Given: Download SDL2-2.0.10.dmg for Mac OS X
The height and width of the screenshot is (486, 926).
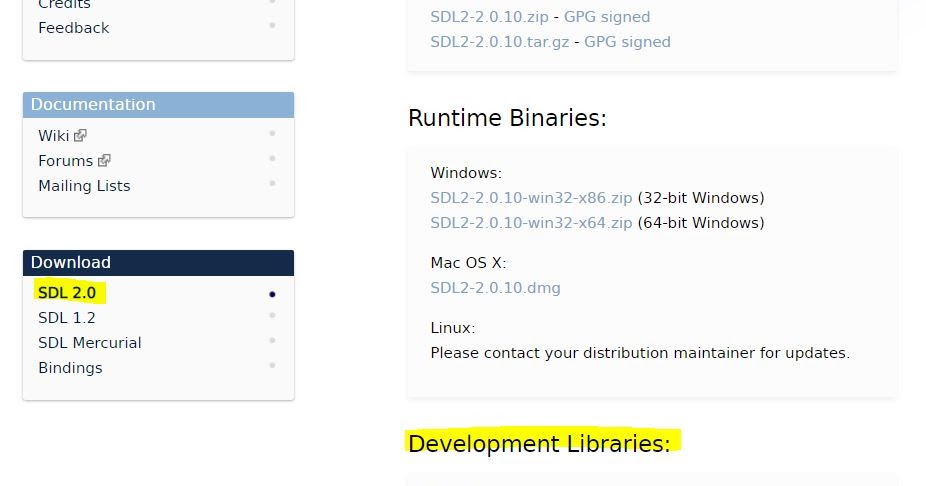Looking at the screenshot, I should click(495, 288).
